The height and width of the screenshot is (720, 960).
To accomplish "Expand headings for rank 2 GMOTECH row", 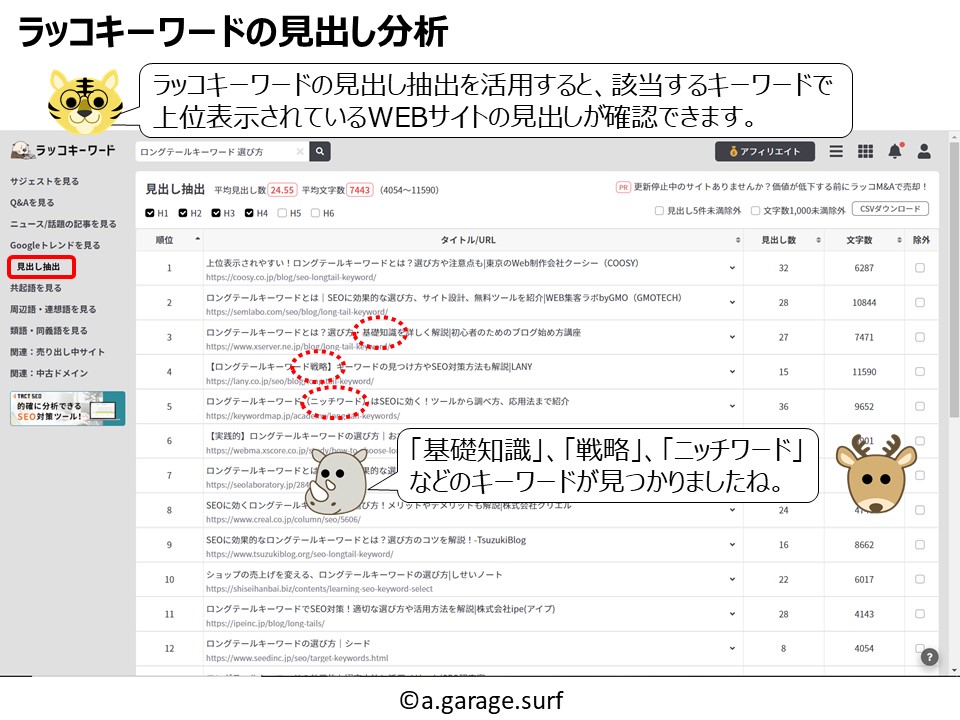I will 732,302.
